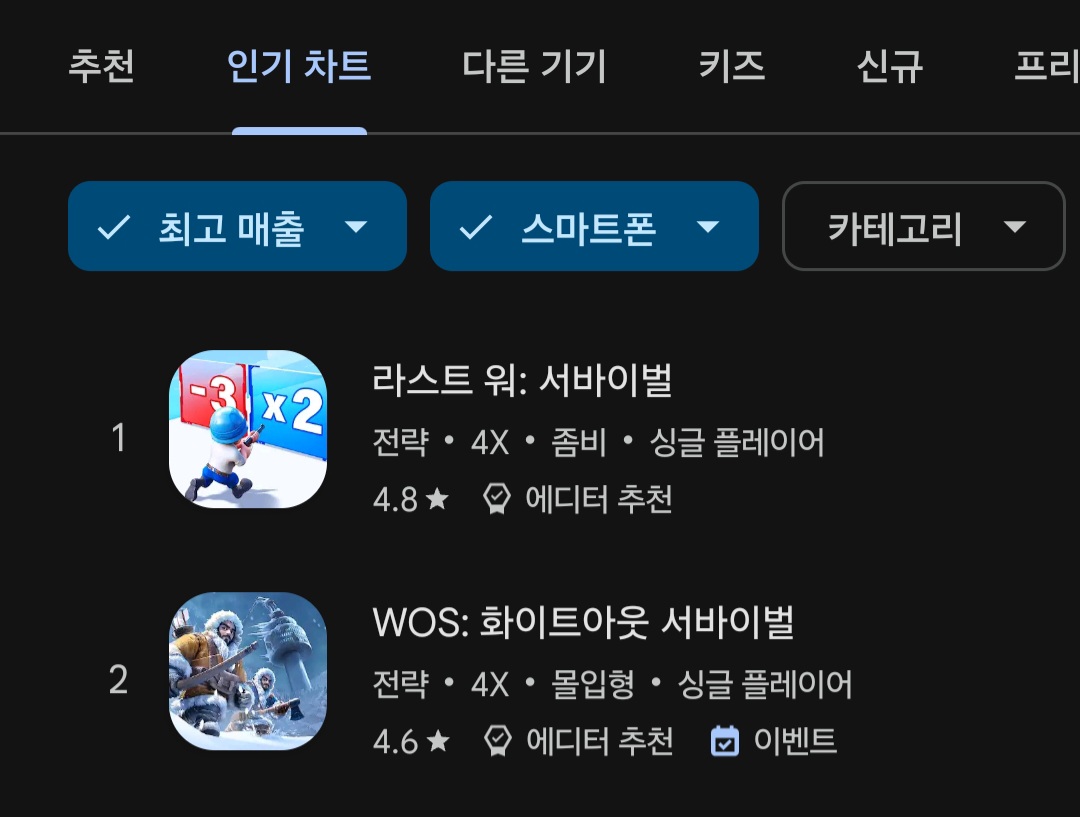
Task: Expand the 최고 매출 dropdown arrow
Action: coord(356,227)
